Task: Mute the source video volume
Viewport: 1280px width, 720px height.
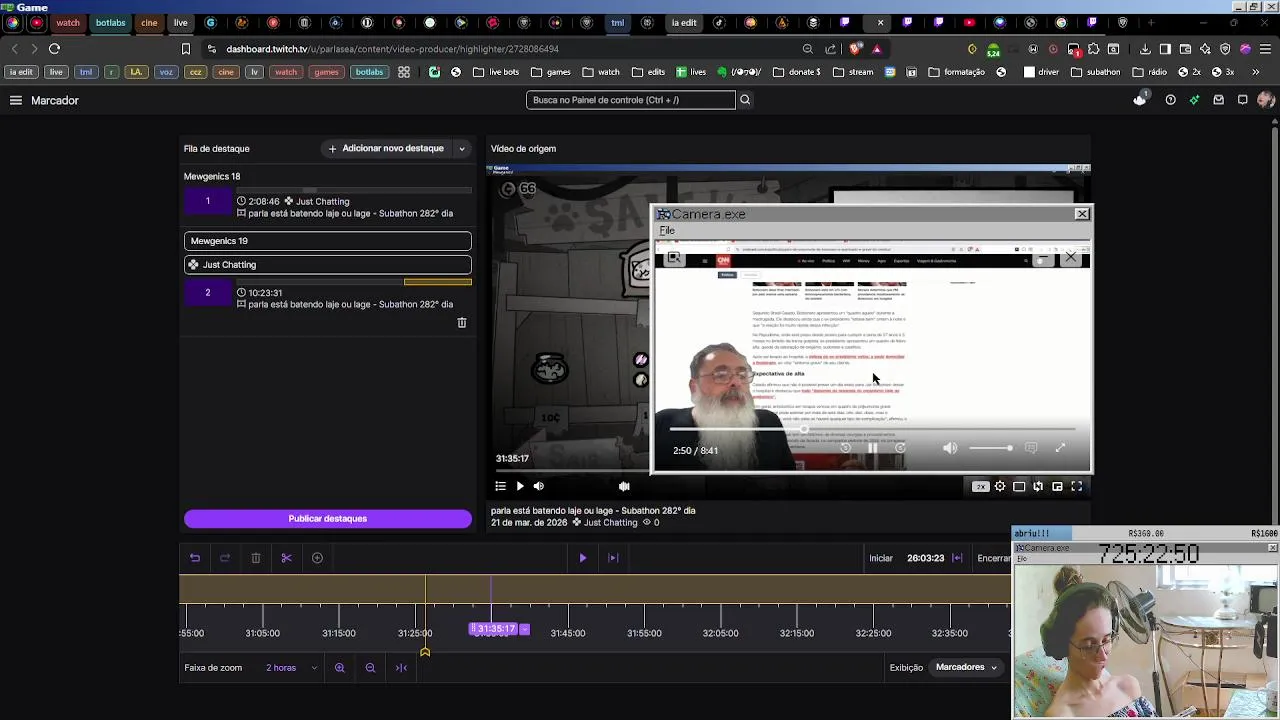Action: pos(539,486)
